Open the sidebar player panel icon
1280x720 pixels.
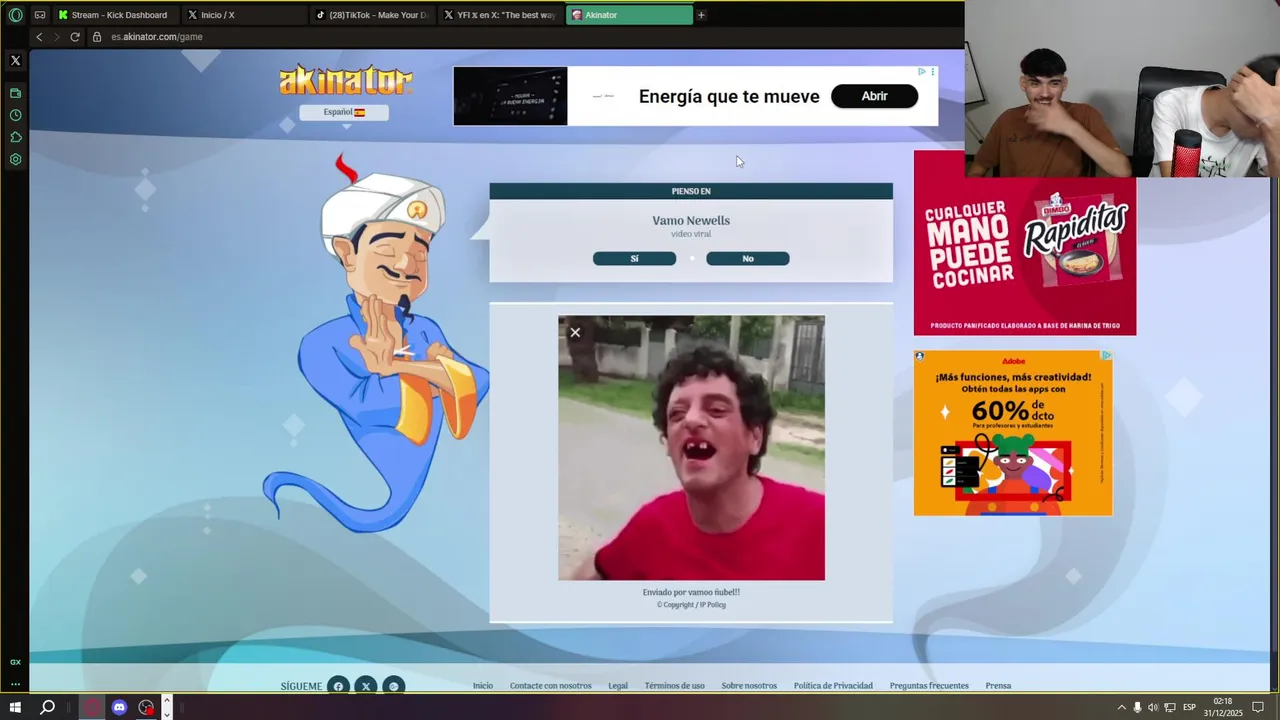[x=15, y=93]
